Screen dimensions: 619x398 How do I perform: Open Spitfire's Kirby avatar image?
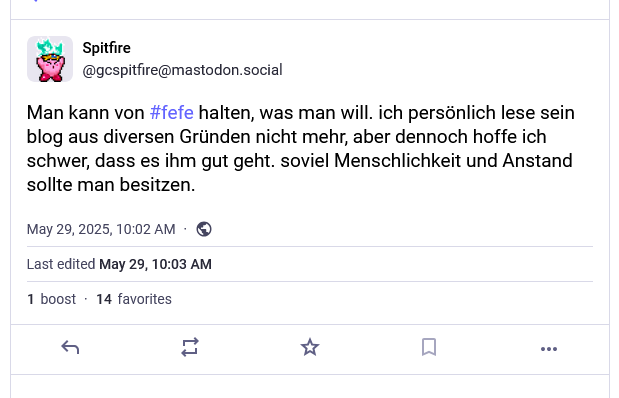click(50, 59)
